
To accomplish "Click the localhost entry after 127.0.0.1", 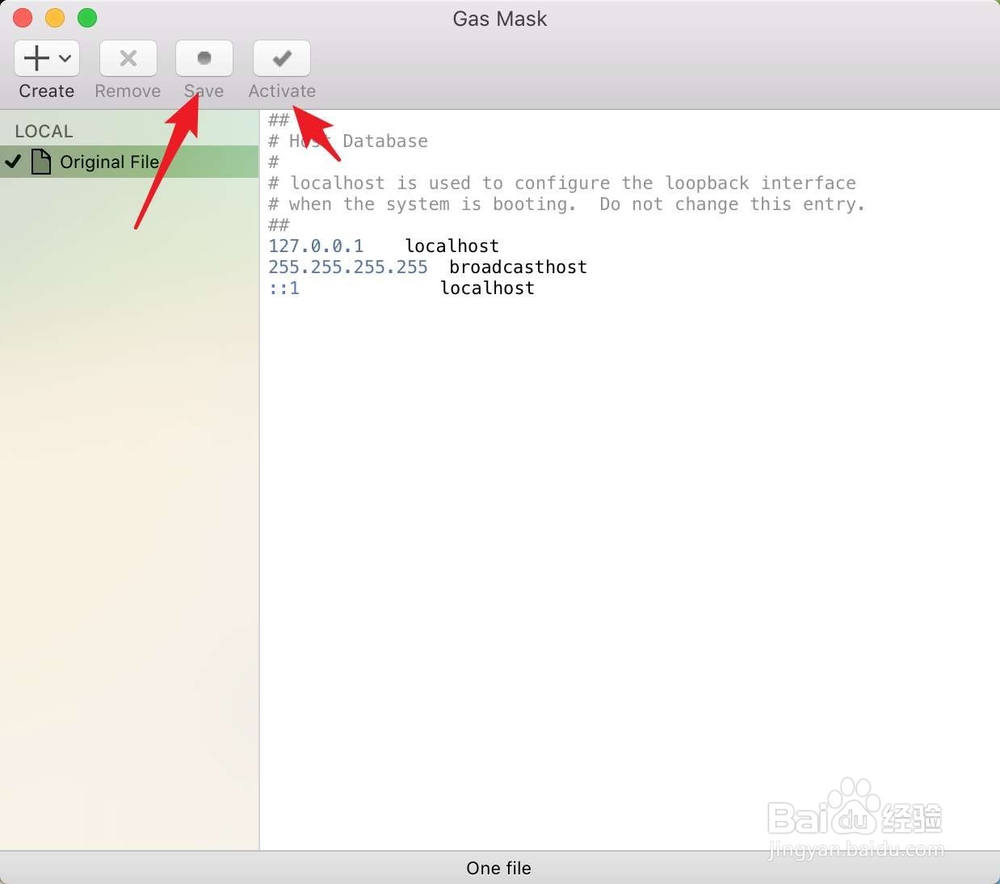I will pos(452,246).
